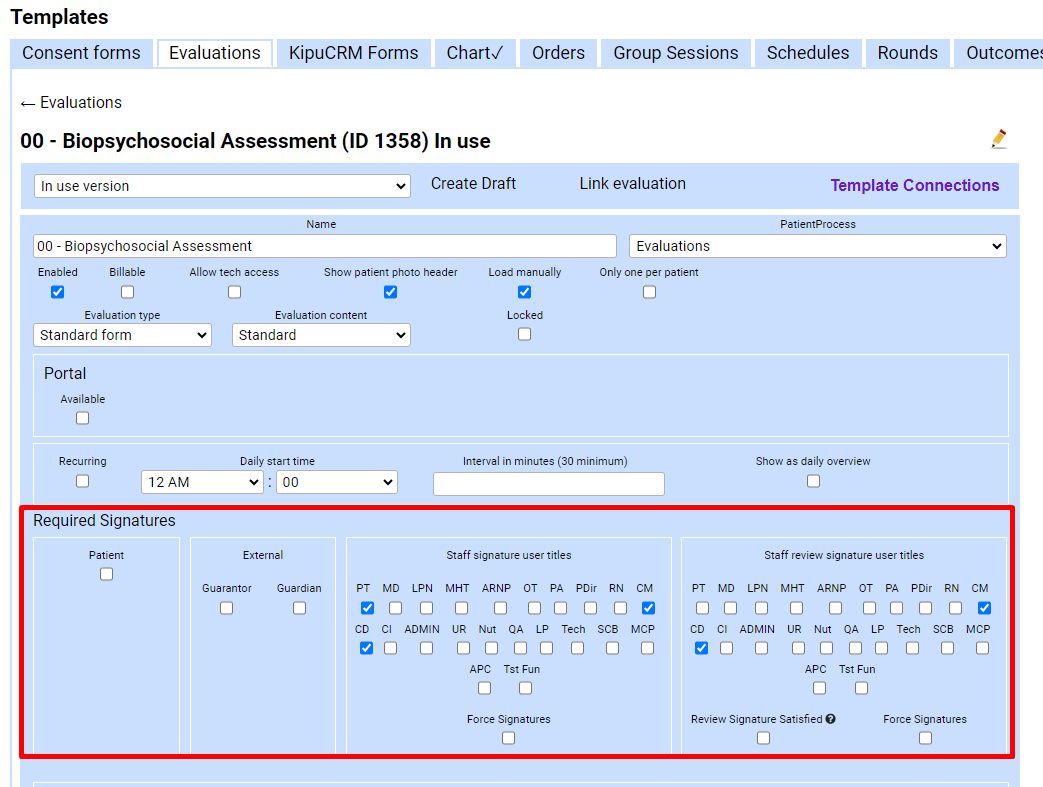Click the Review Signature Satisfied help icon
The image size is (1043, 787).
click(830, 719)
